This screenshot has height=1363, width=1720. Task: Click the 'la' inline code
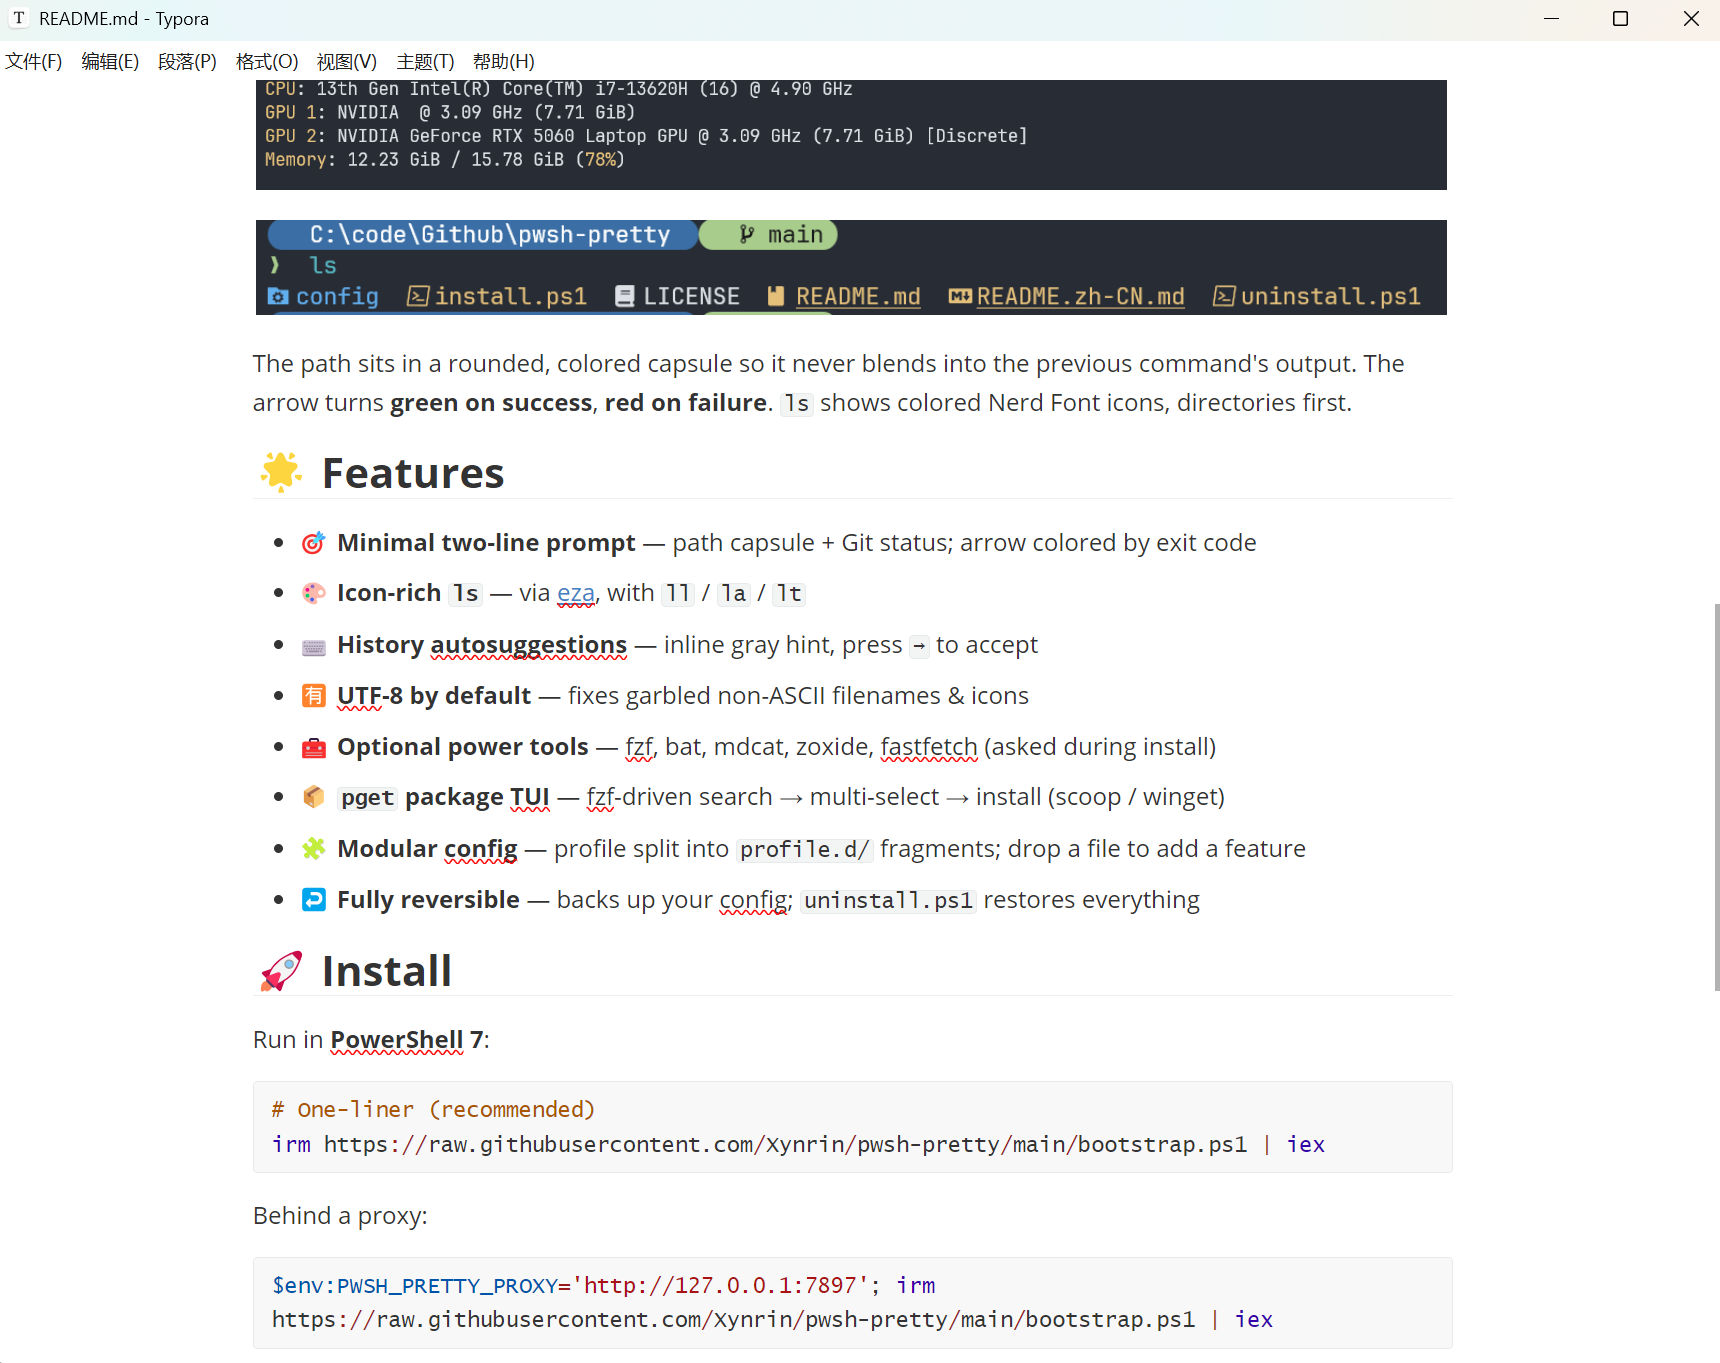(734, 593)
